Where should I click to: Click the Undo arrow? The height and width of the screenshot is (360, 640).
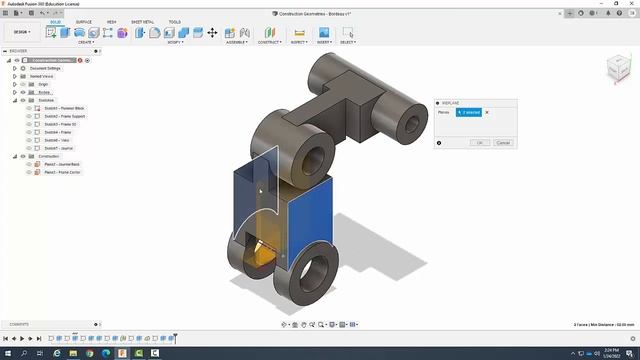tap(42, 13)
